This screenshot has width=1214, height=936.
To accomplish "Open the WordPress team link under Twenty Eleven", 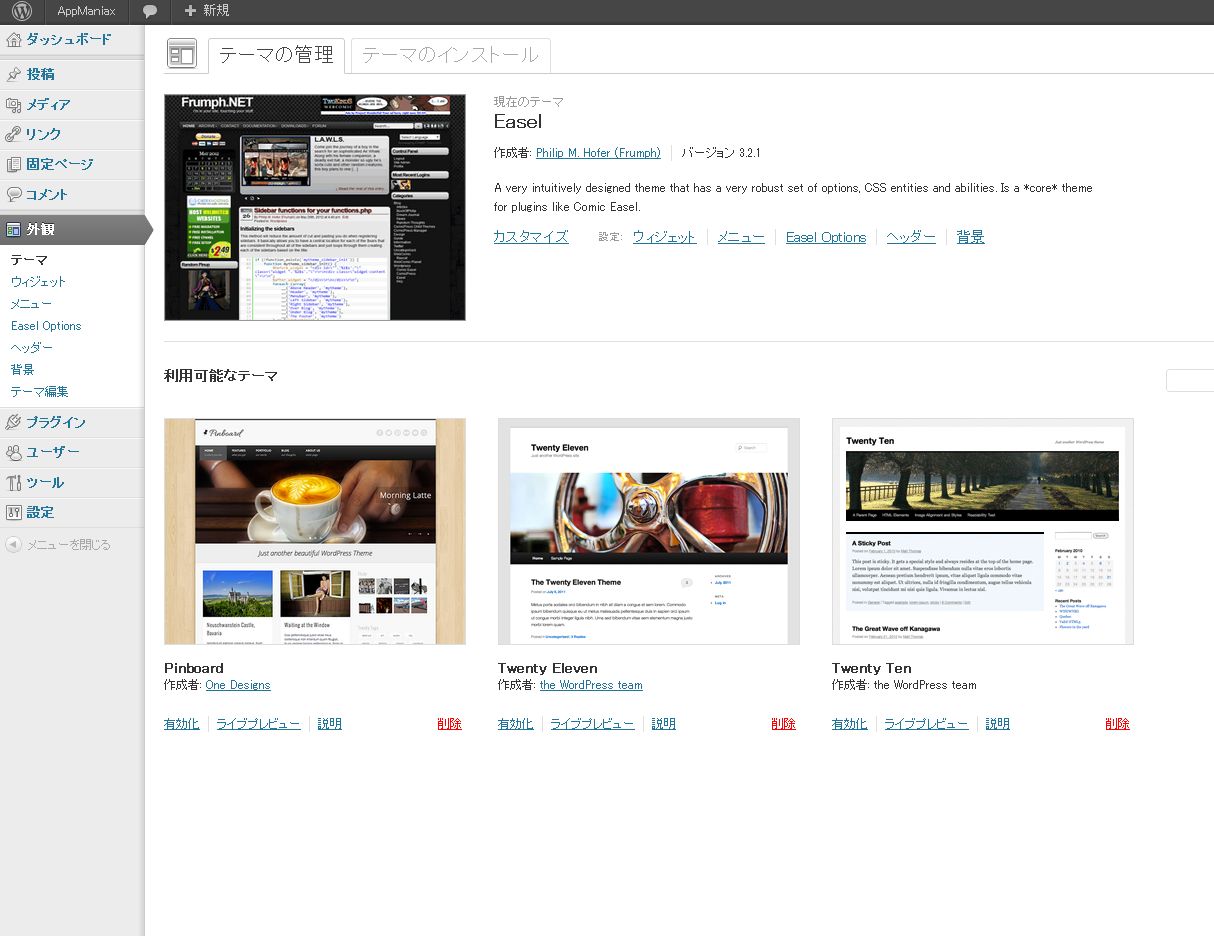I will point(591,685).
